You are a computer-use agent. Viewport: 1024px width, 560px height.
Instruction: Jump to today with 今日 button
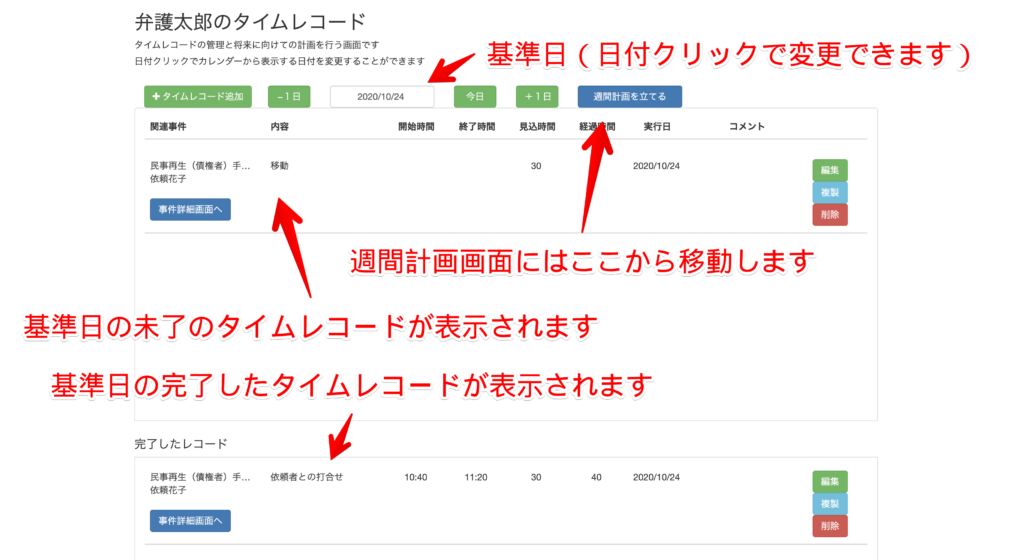click(475, 97)
